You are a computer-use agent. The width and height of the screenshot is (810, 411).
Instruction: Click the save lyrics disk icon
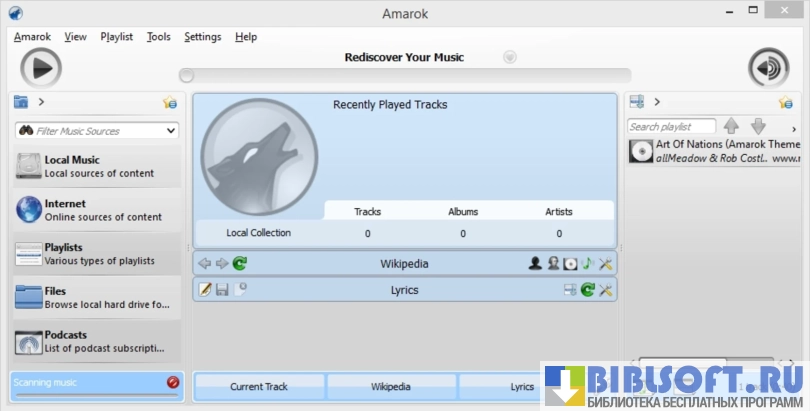(222, 290)
